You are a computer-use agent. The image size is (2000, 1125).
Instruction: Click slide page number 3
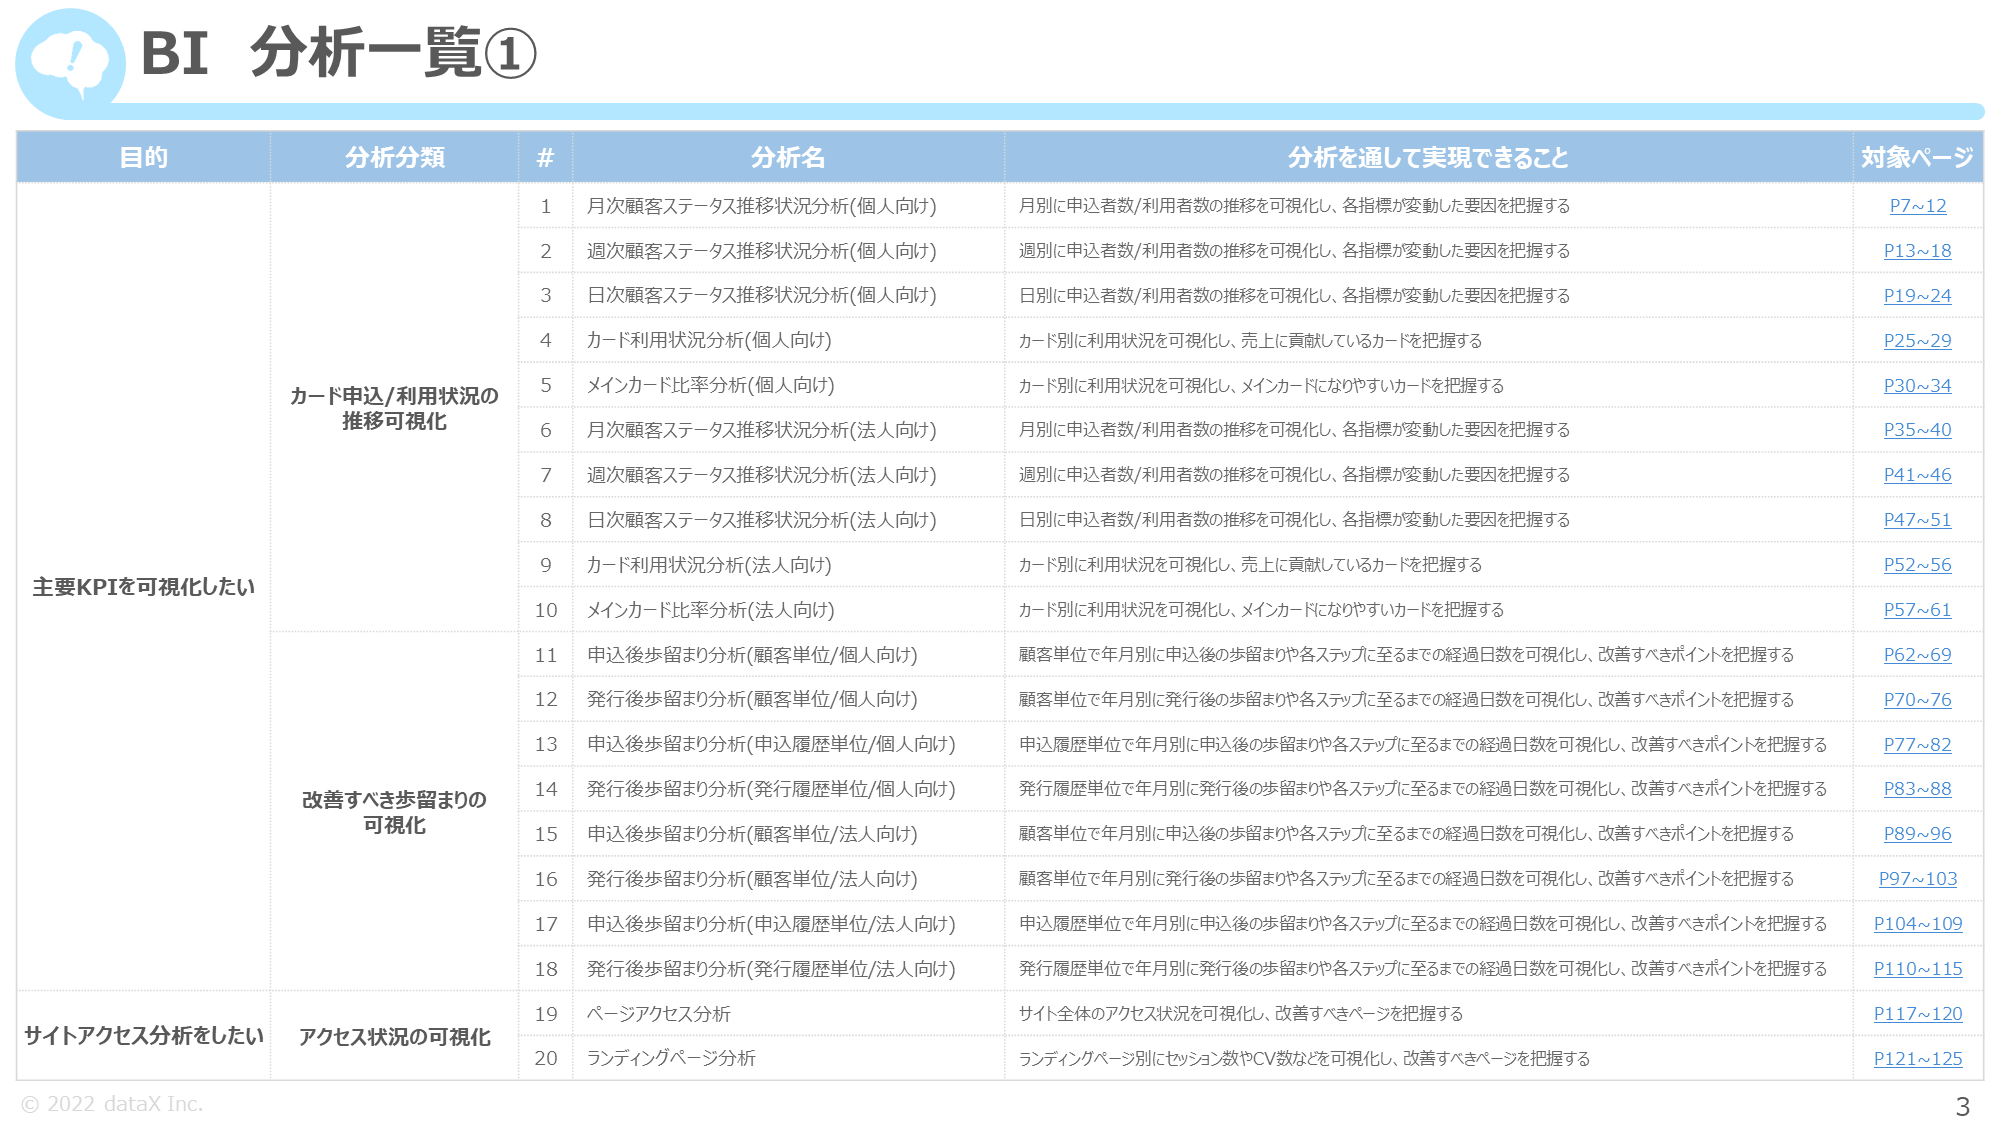[1962, 1107]
